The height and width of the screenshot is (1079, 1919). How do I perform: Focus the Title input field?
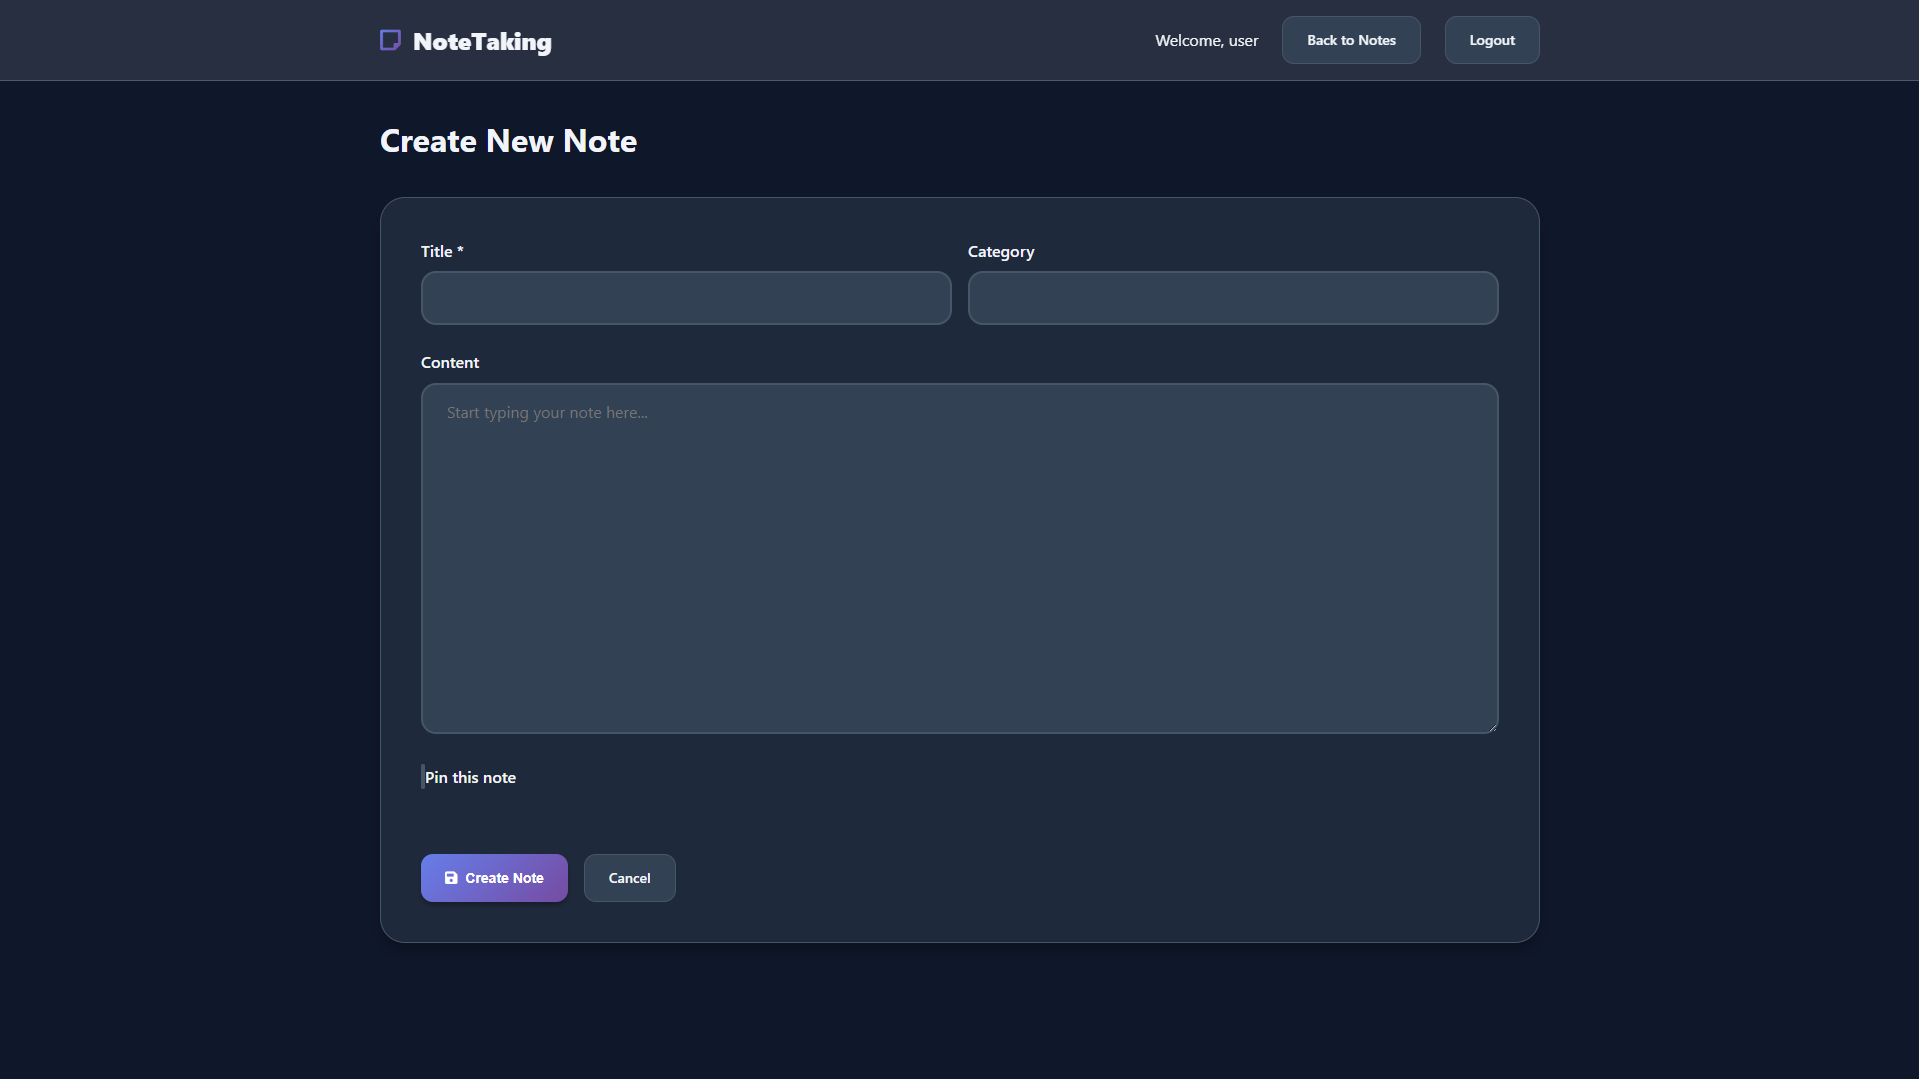click(685, 298)
